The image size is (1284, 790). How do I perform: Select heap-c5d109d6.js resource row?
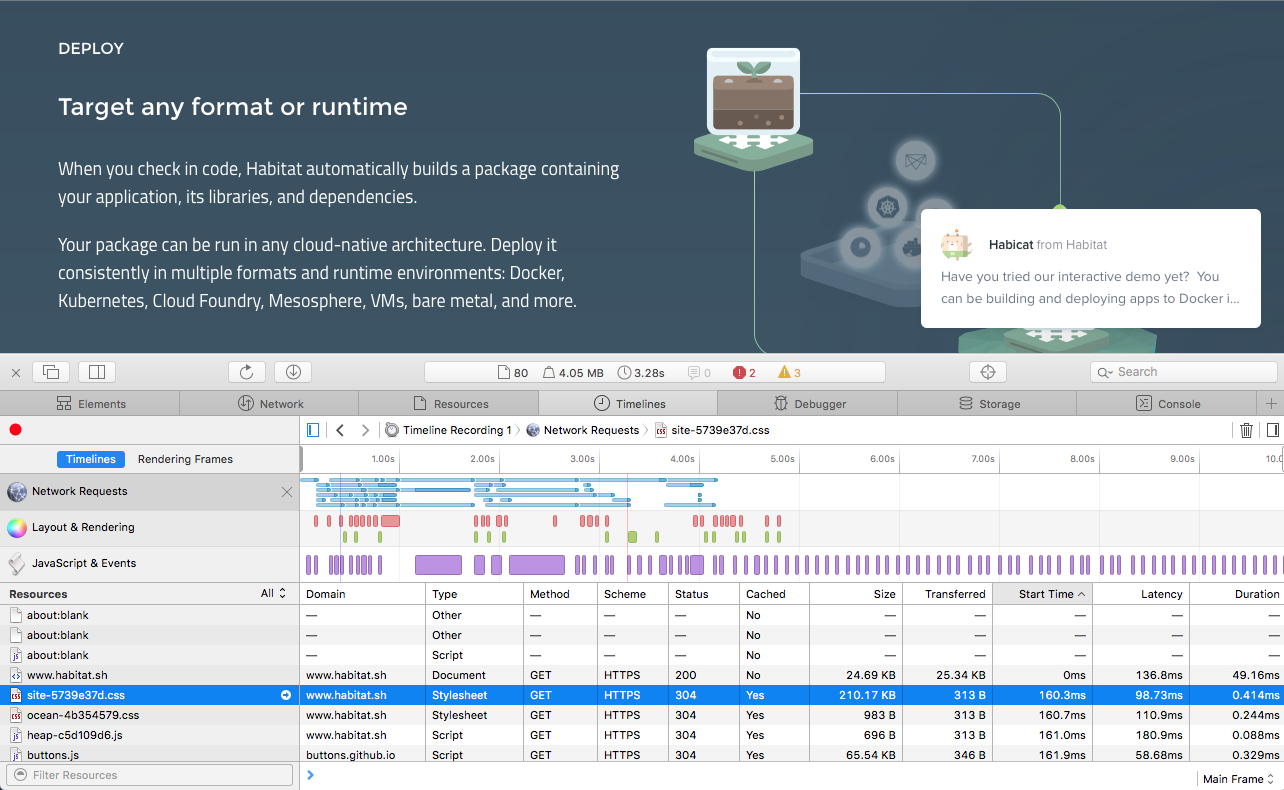coord(150,735)
